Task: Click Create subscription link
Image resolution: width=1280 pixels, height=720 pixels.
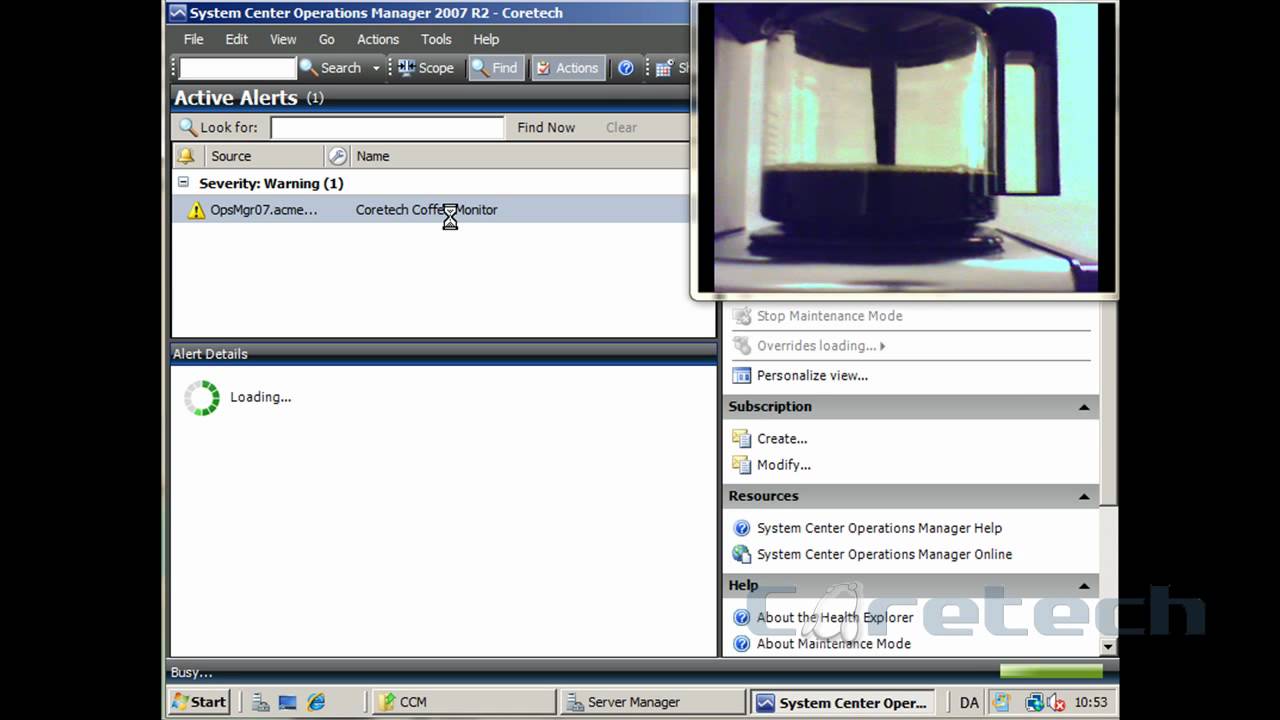Action: (782, 439)
